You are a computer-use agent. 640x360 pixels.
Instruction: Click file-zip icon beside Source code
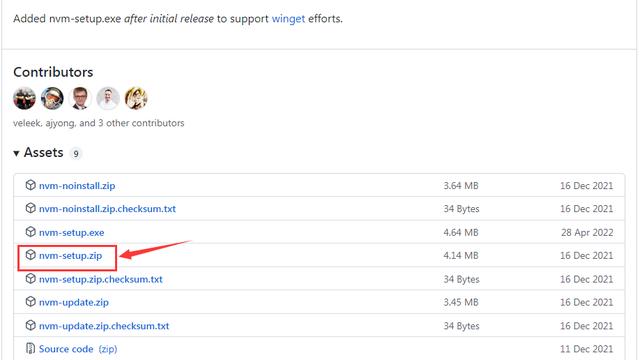(31, 349)
